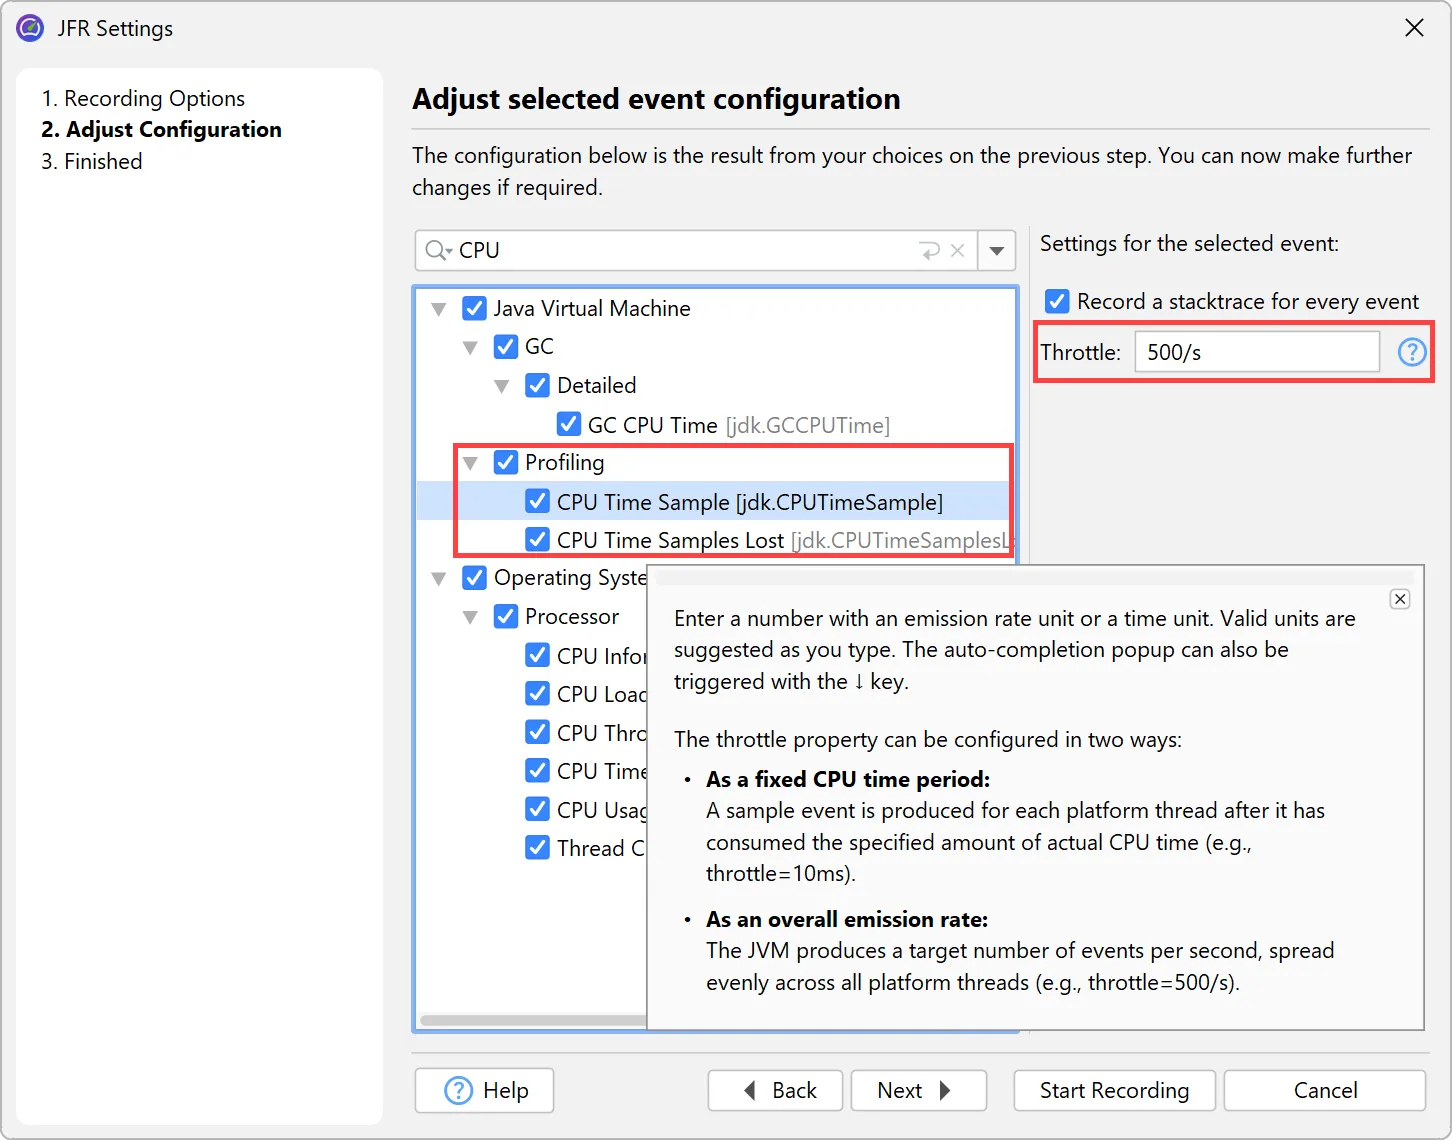The image size is (1452, 1140).
Task: Click the Help button question mark icon
Action: 458,1090
